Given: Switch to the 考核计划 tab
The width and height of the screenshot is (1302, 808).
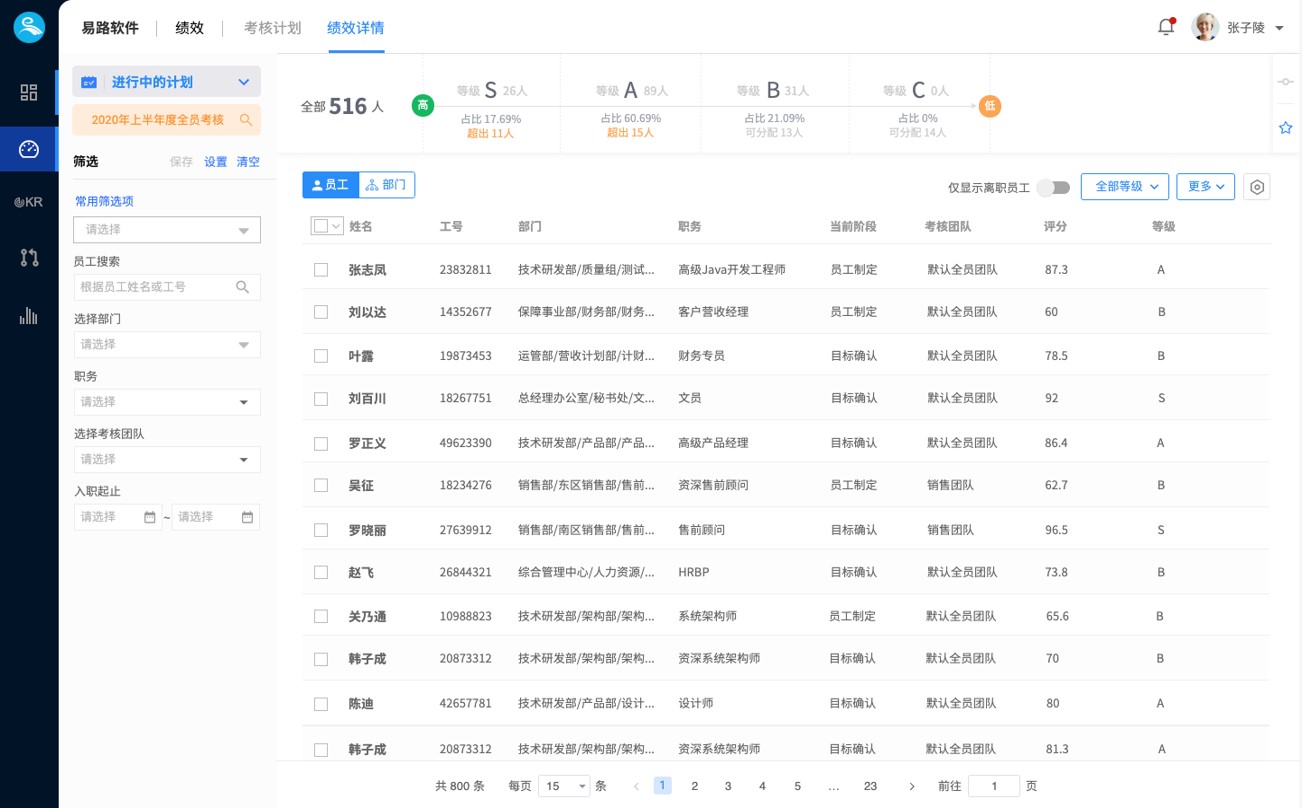Looking at the screenshot, I should coord(272,28).
